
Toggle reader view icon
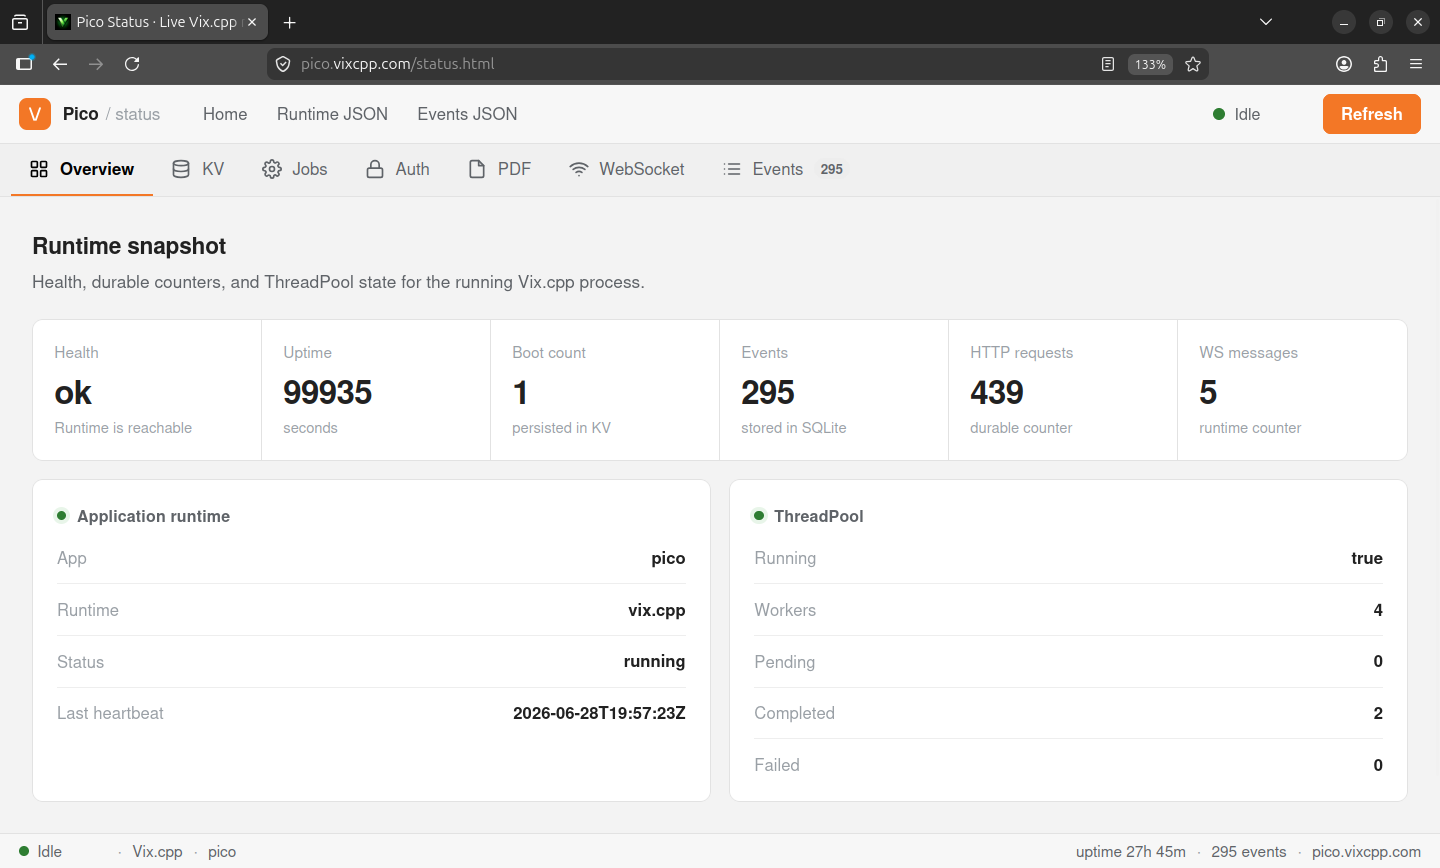[1108, 64]
